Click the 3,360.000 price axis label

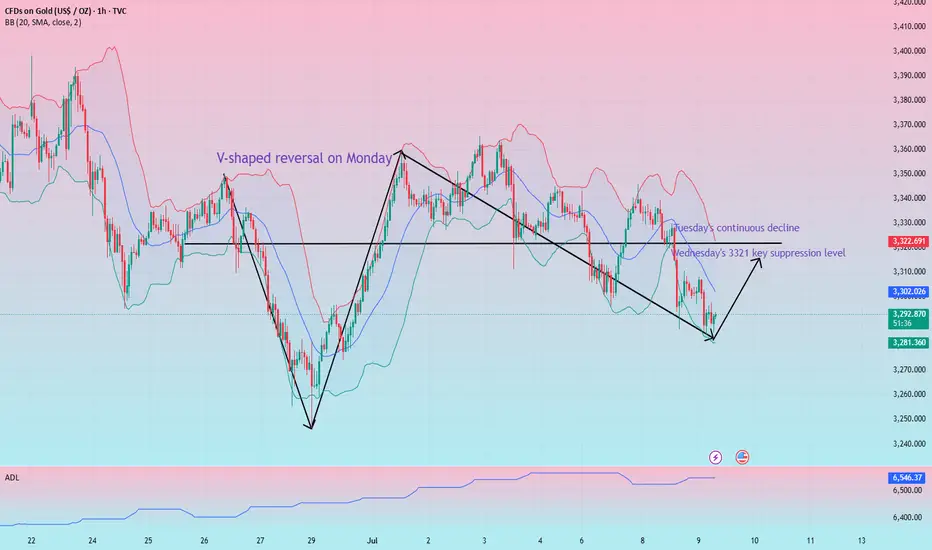pos(909,149)
